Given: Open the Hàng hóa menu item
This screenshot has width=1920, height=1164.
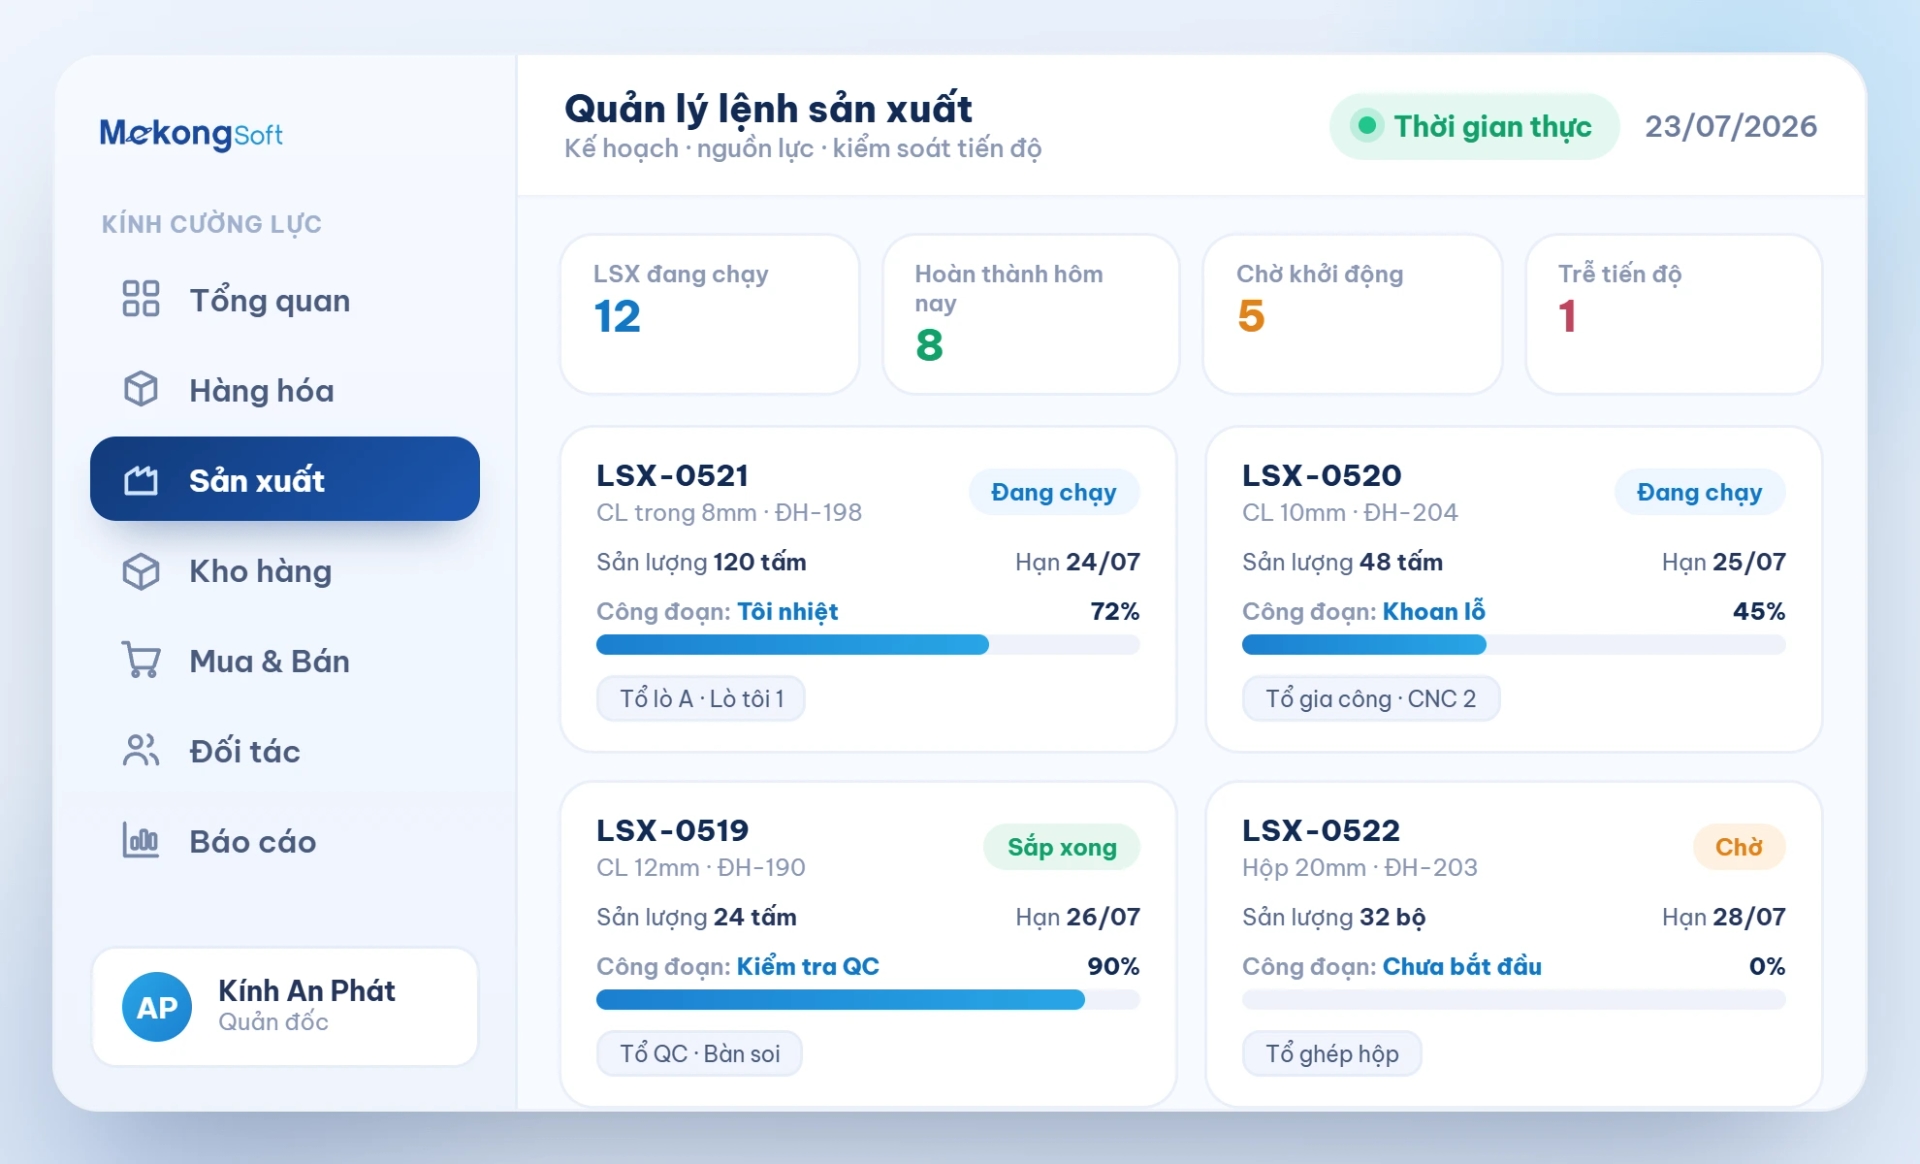Looking at the screenshot, I should (285, 390).
